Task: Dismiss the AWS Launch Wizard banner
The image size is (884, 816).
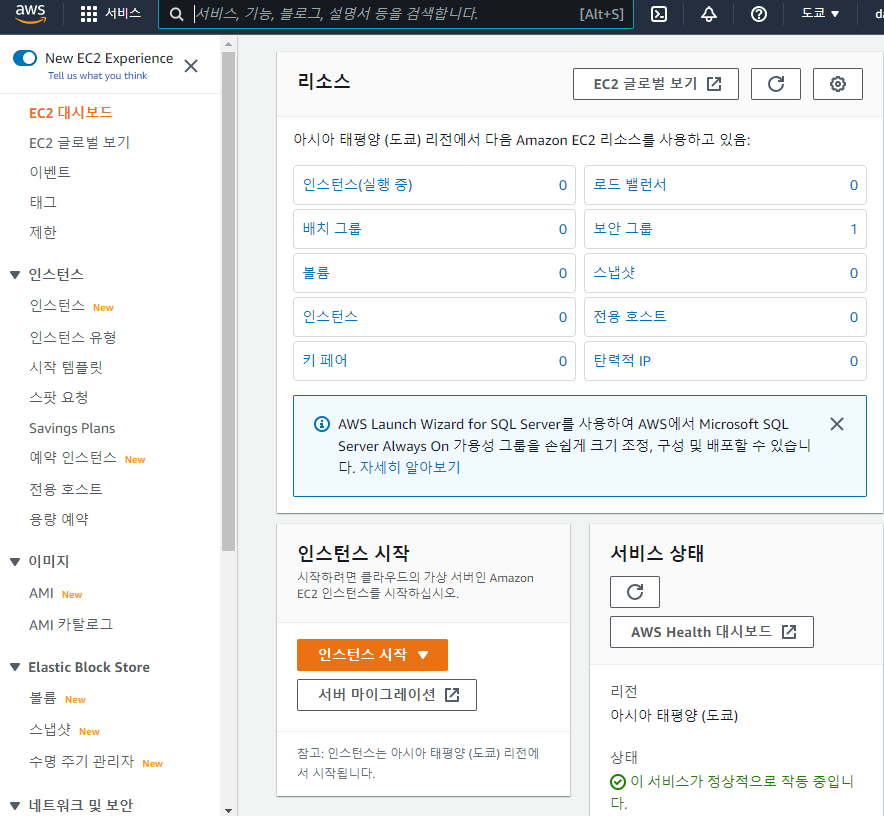Action: pyautogui.click(x=837, y=424)
